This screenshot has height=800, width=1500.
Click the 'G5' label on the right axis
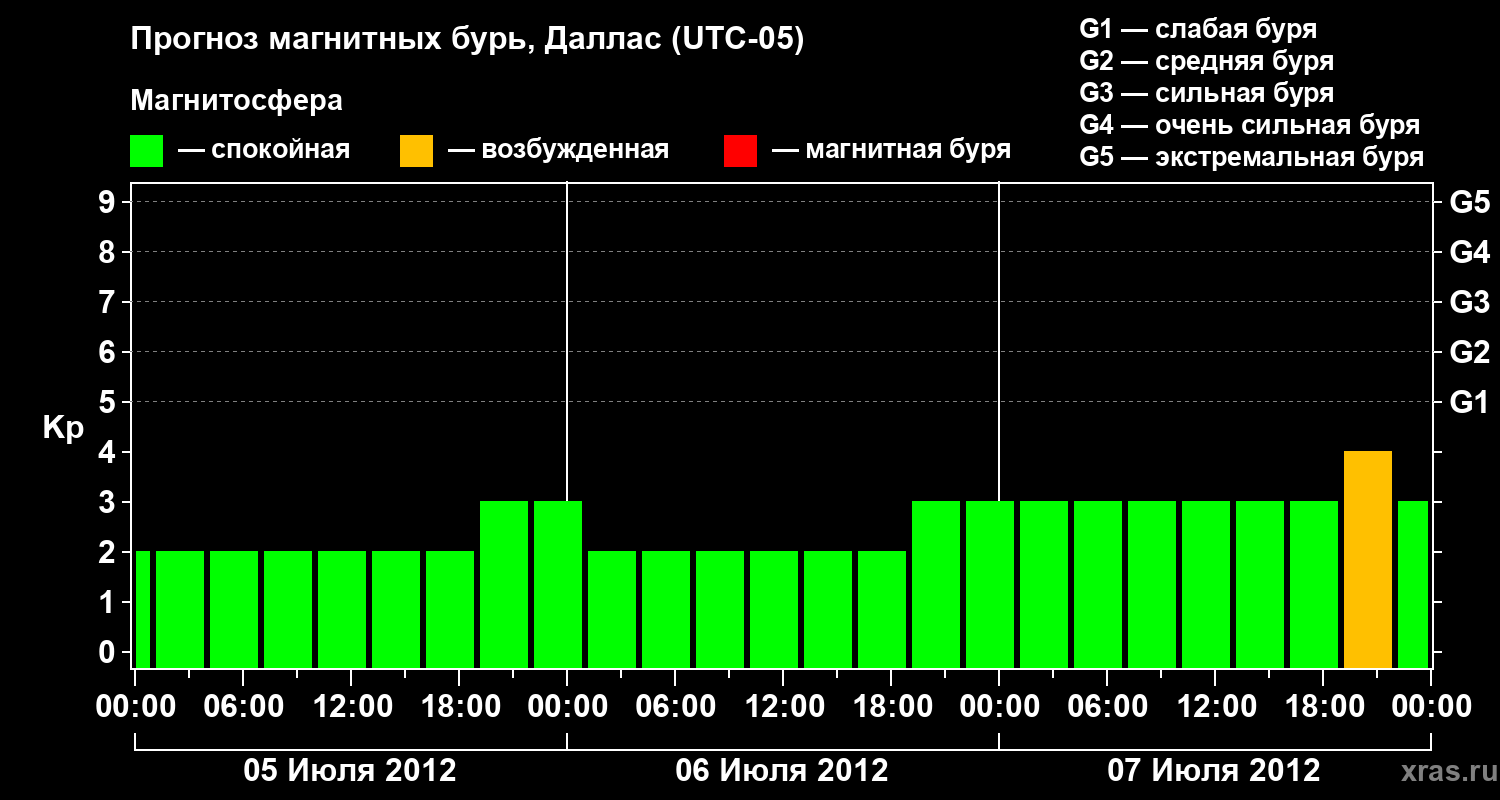pyautogui.click(x=1469, y=202)
